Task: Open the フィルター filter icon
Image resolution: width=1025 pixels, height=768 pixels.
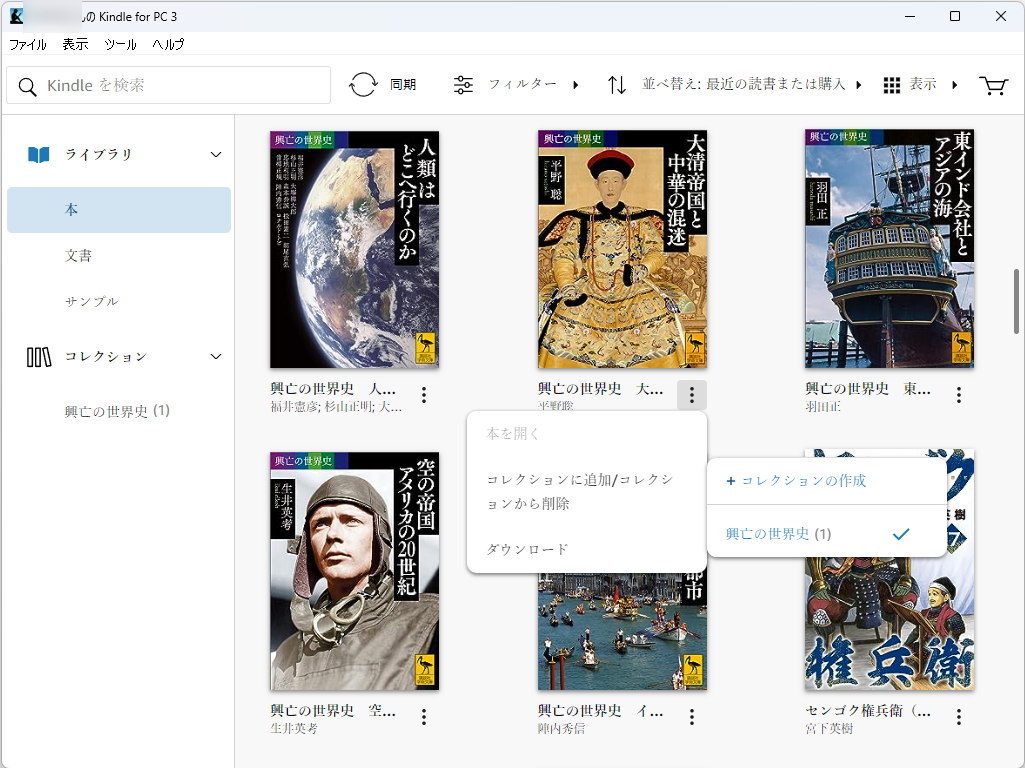Action: coord(463,85)
